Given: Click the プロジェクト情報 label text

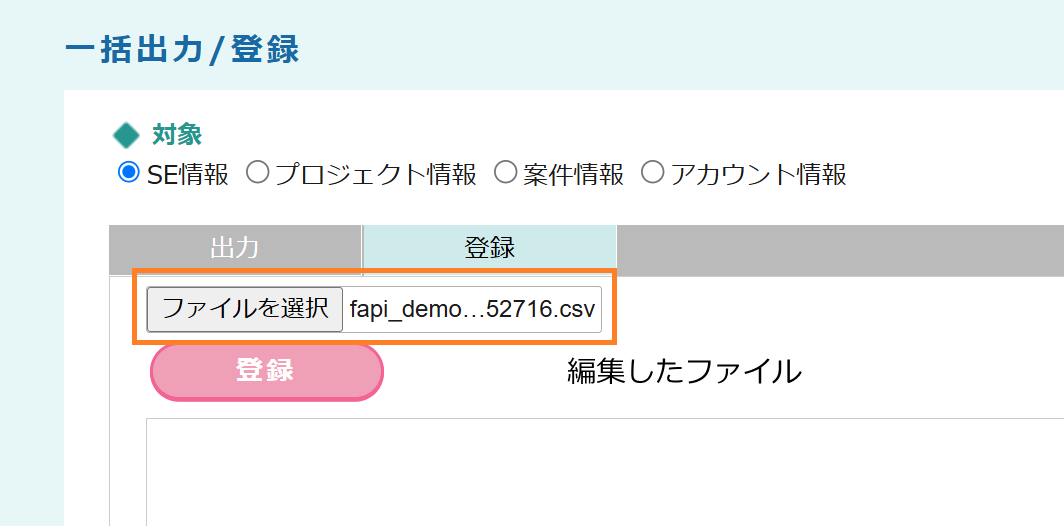Looking at the screenshot, I should (x=376, y=174).
